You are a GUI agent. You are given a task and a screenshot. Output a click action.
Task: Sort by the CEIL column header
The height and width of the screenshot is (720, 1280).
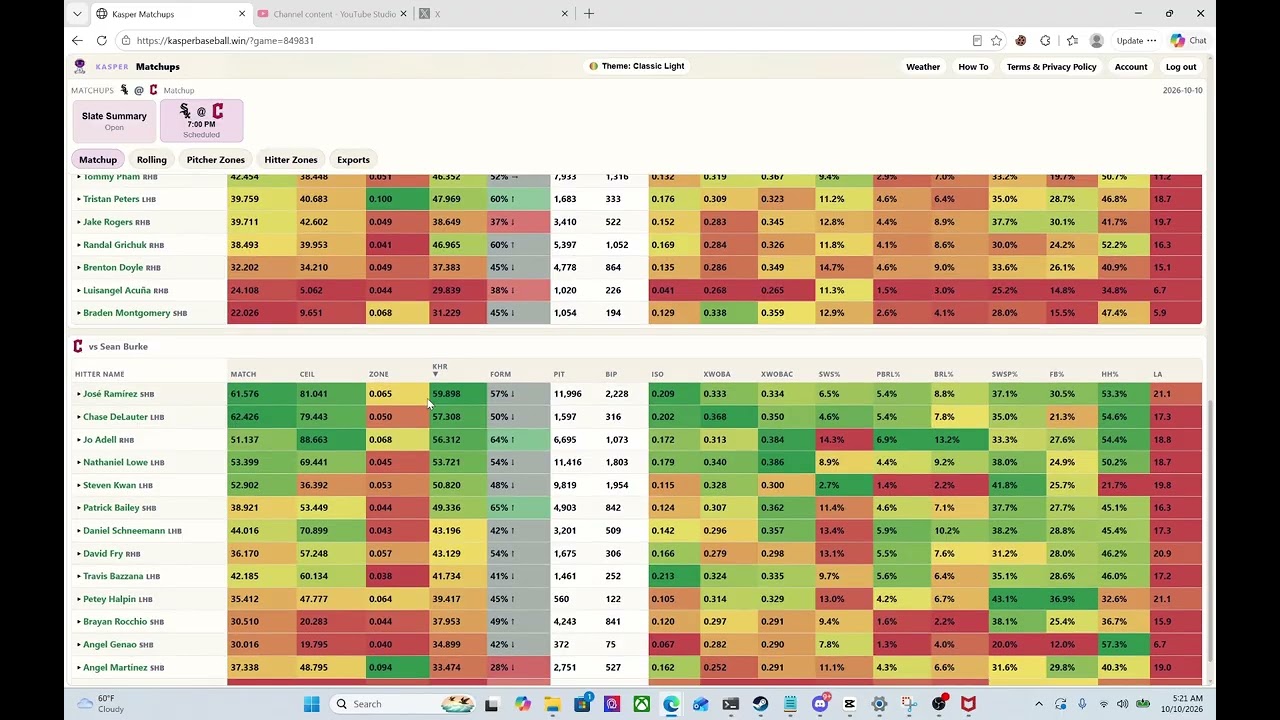pyautogui.click(x=307, y=374)
